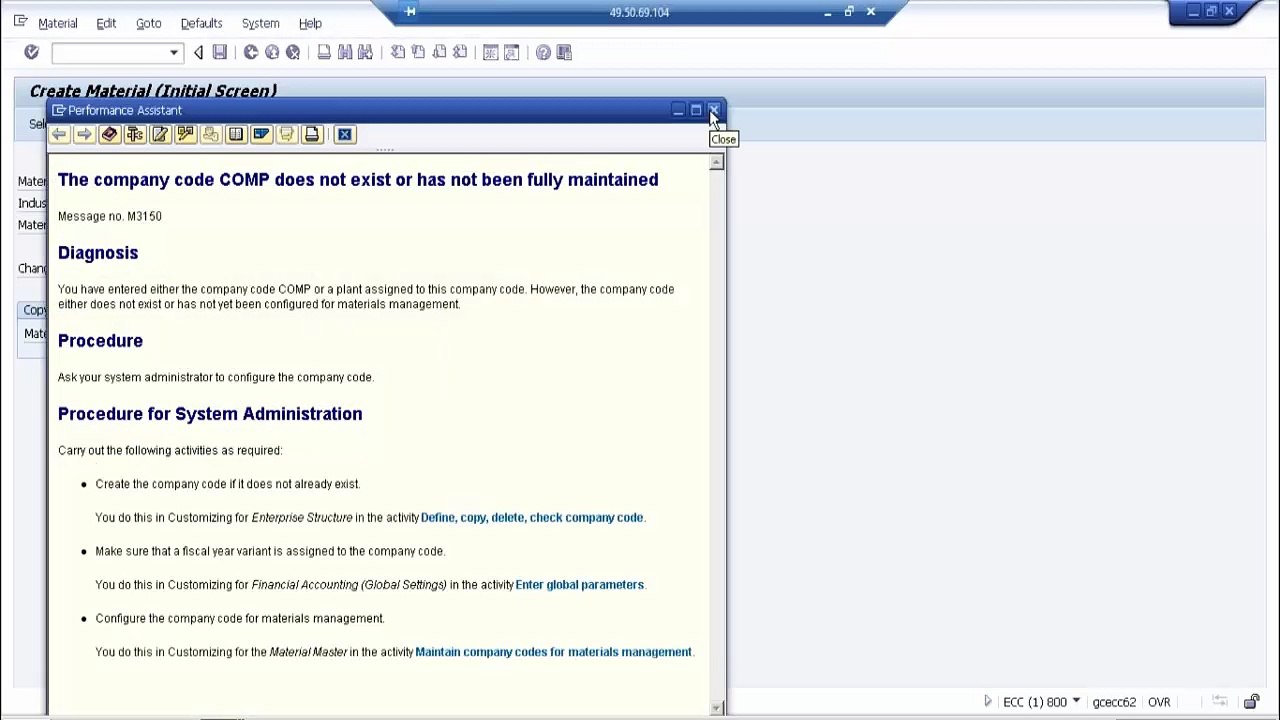Click Technical Information icon in Performance Assistant

pyautogui.click(x=134, y=134)
